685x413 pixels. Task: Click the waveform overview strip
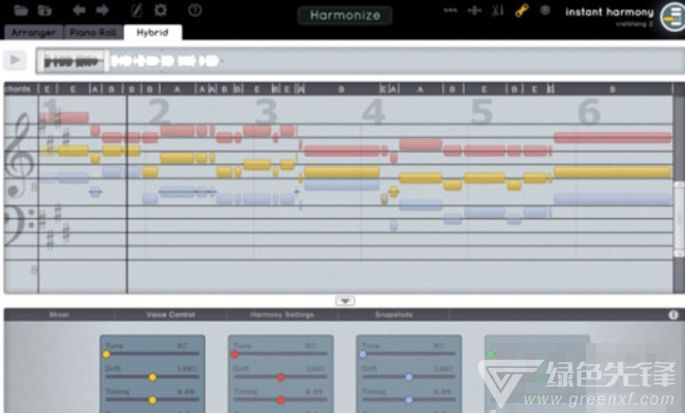tap(360, 60)
